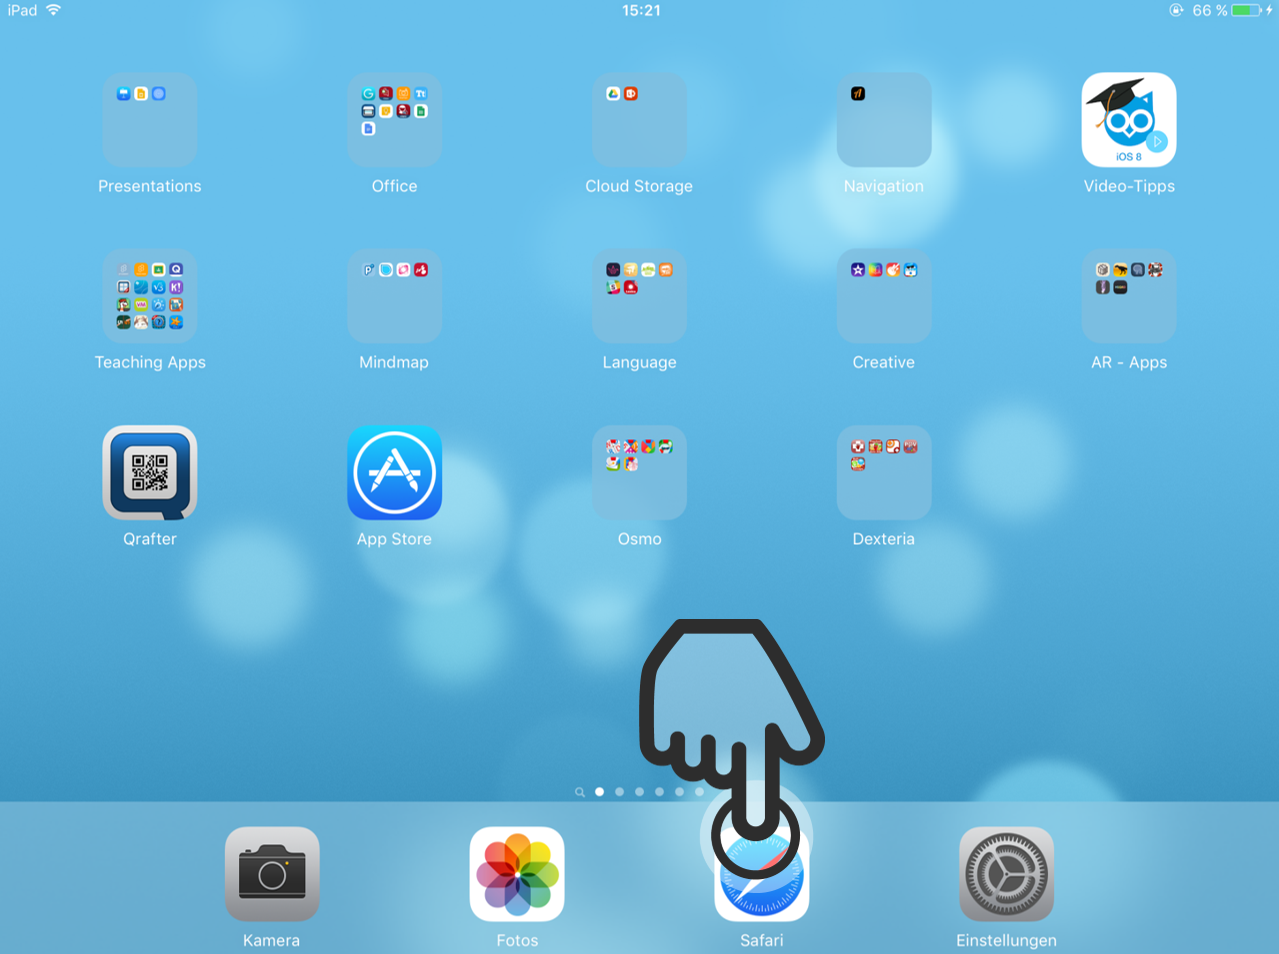Open the Office folder
This screenshot has width=1279, height=954.
394,120
